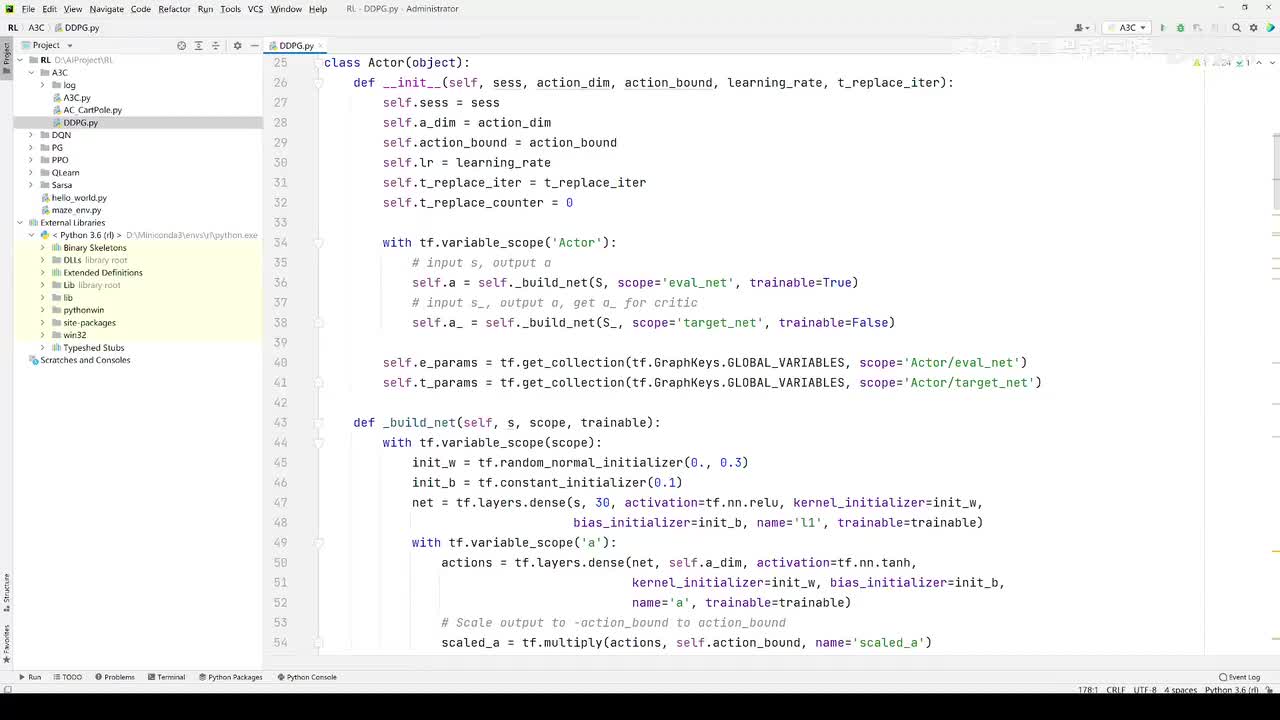
Task: Expand the log folder
Action: 43,85
